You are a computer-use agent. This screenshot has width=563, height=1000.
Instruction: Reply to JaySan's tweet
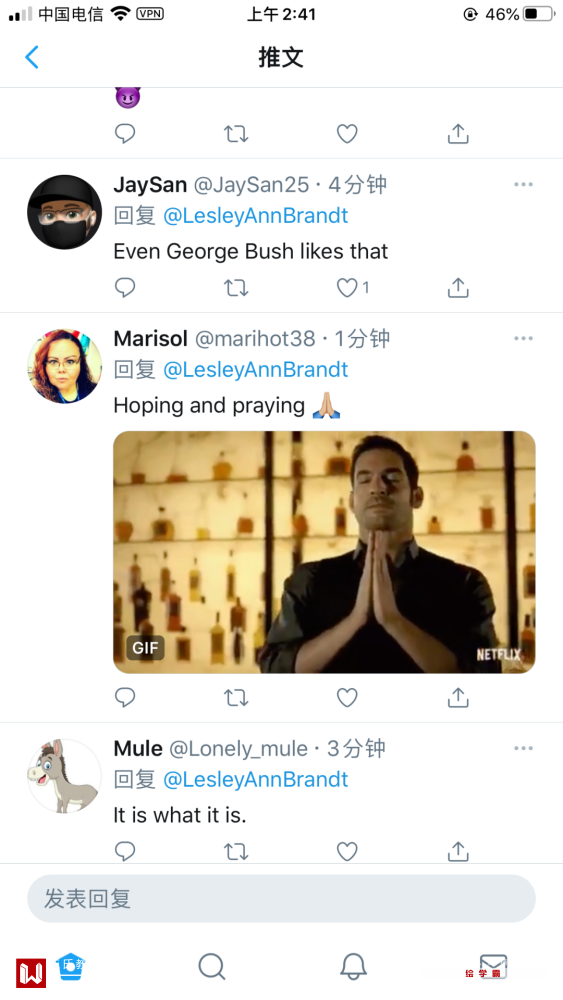(125, 288)
